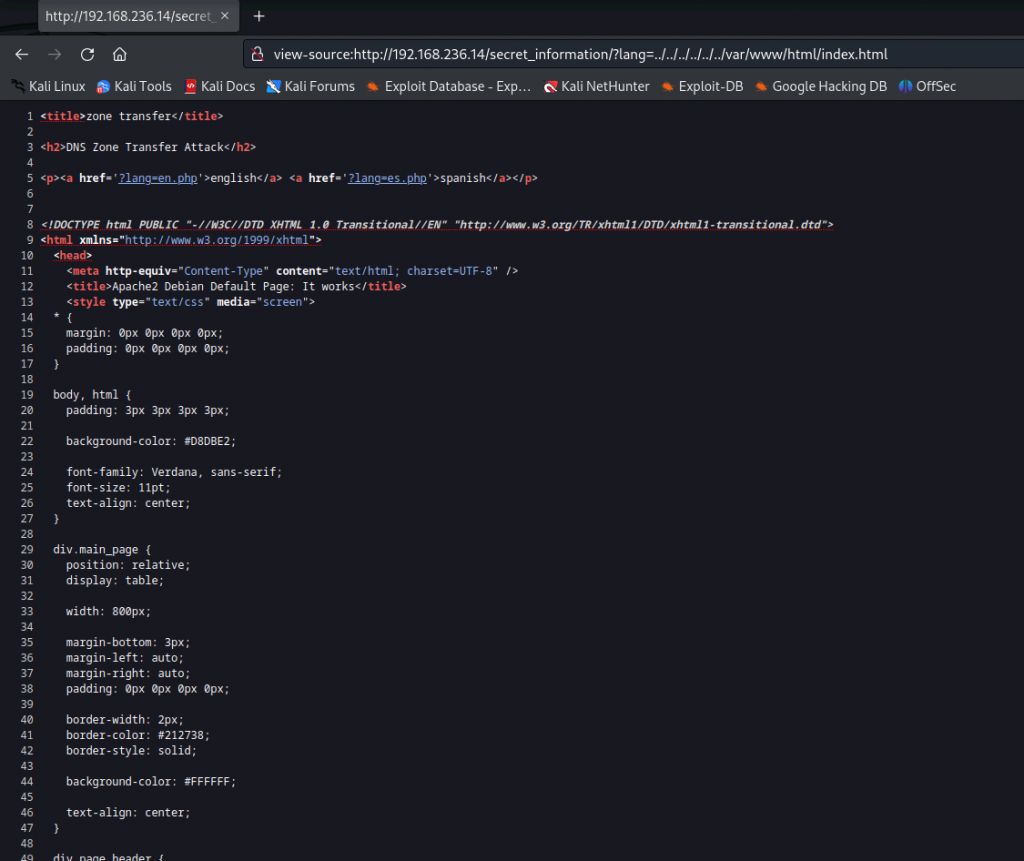Click 'font-family: Verdana, sans-serif;' line
This screenshot has width=1024, height=861.
click(174, 472)
